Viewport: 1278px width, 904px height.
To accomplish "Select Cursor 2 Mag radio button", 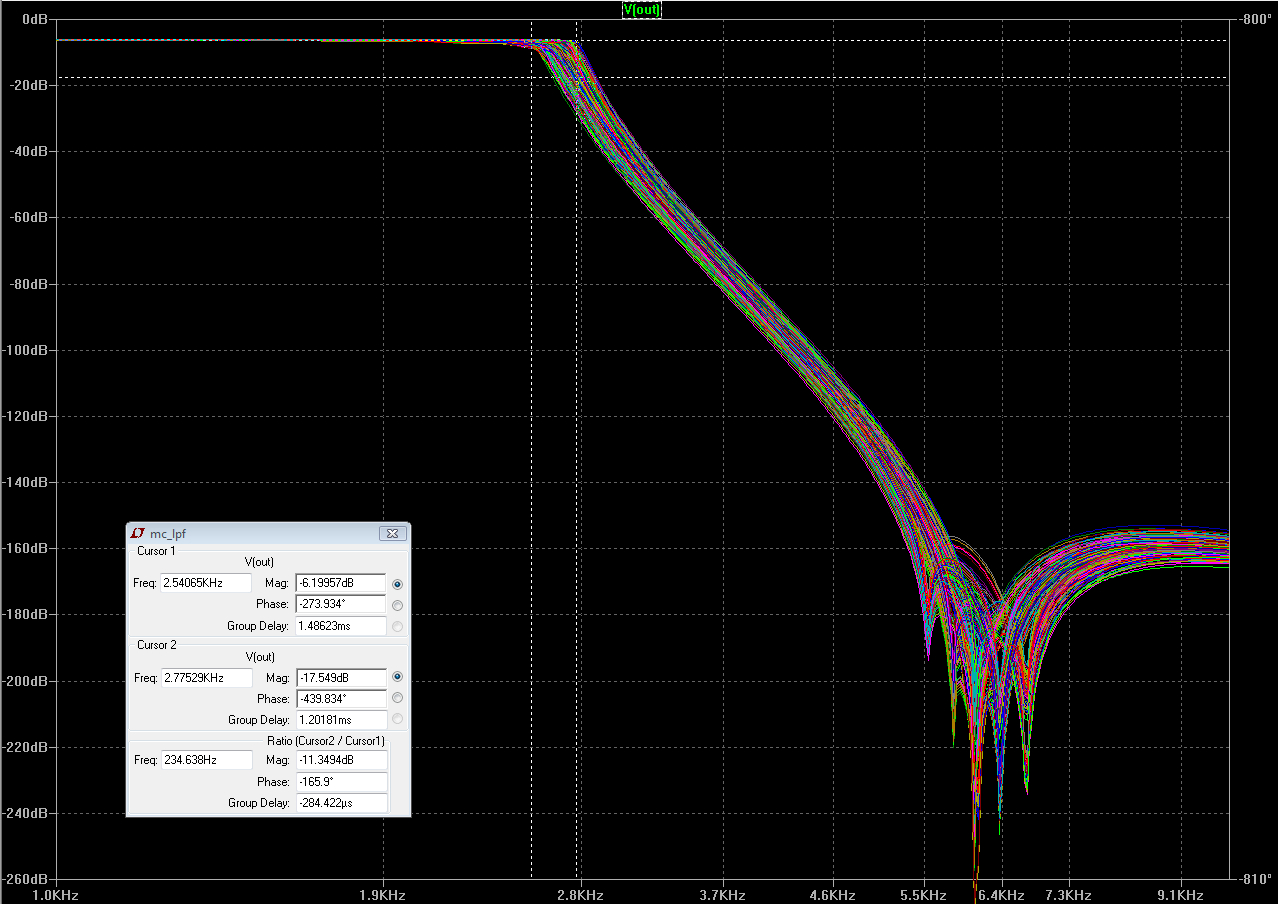I will [398, 678].
